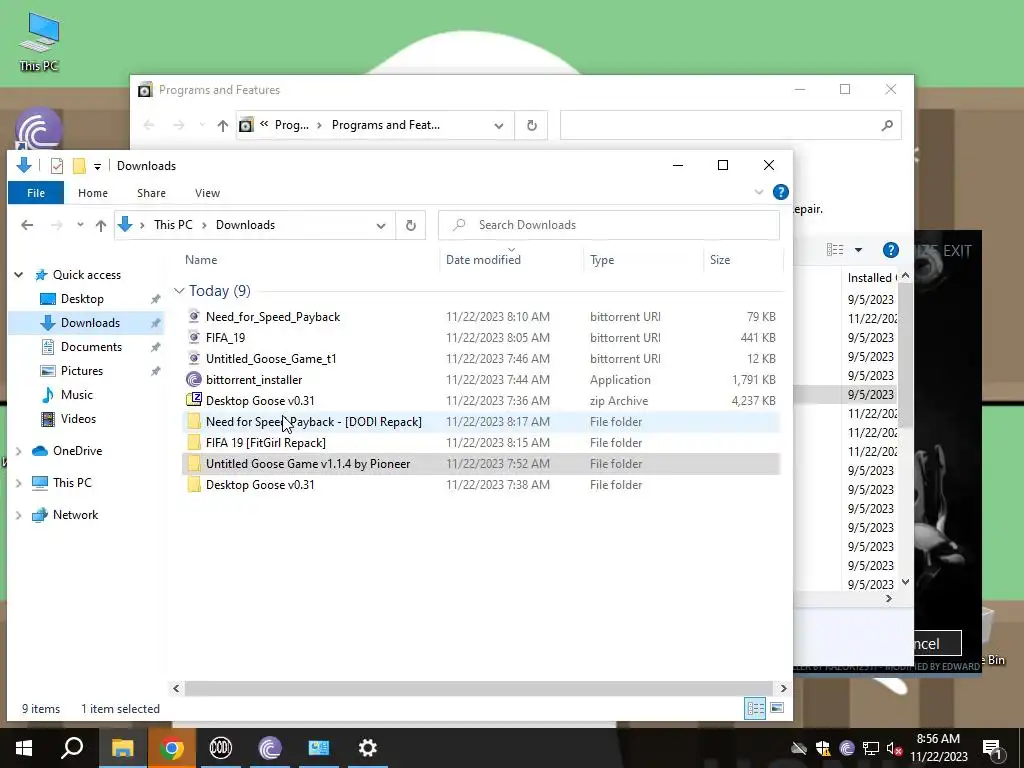Open Google Chrome from the taskbar
Image resolution: width=1024 pixels, height=768 pixels.
[171, 748]
